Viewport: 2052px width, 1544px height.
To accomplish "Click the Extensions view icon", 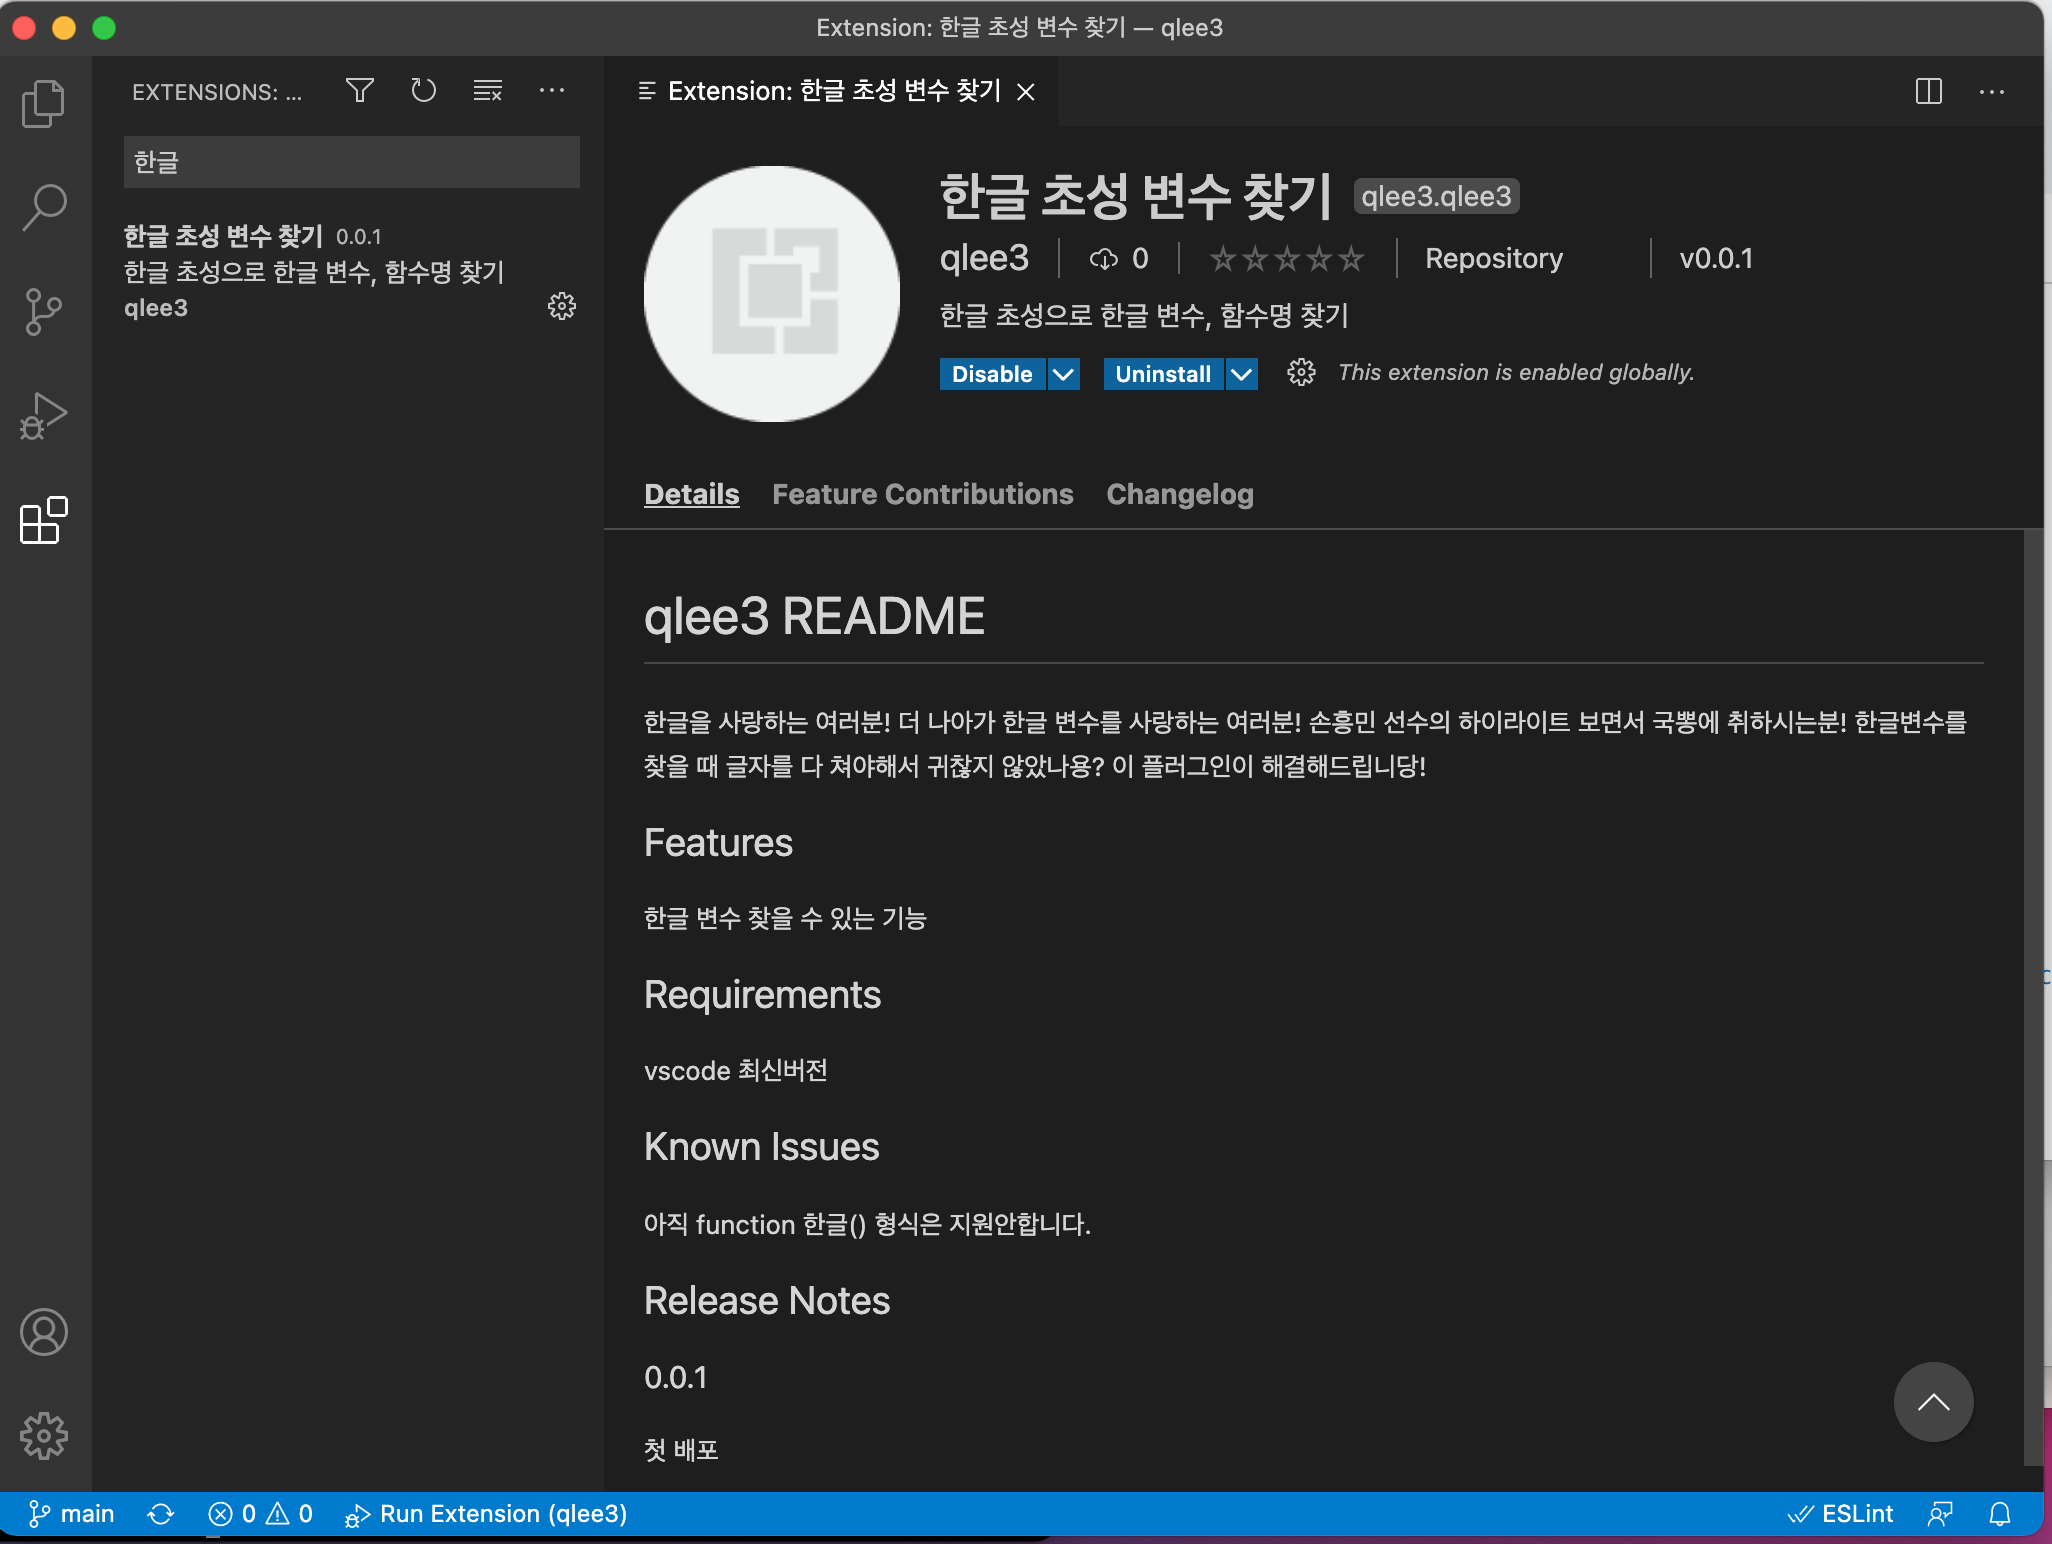I will (x=43, y=521).
